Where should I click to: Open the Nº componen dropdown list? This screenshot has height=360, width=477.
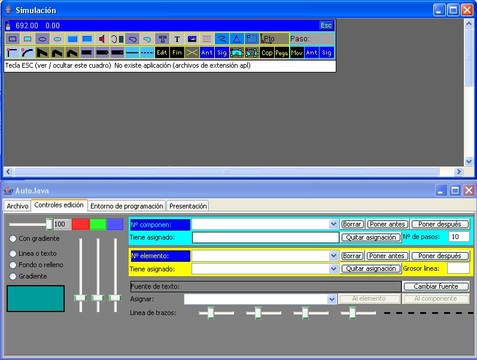coord(333,224)
